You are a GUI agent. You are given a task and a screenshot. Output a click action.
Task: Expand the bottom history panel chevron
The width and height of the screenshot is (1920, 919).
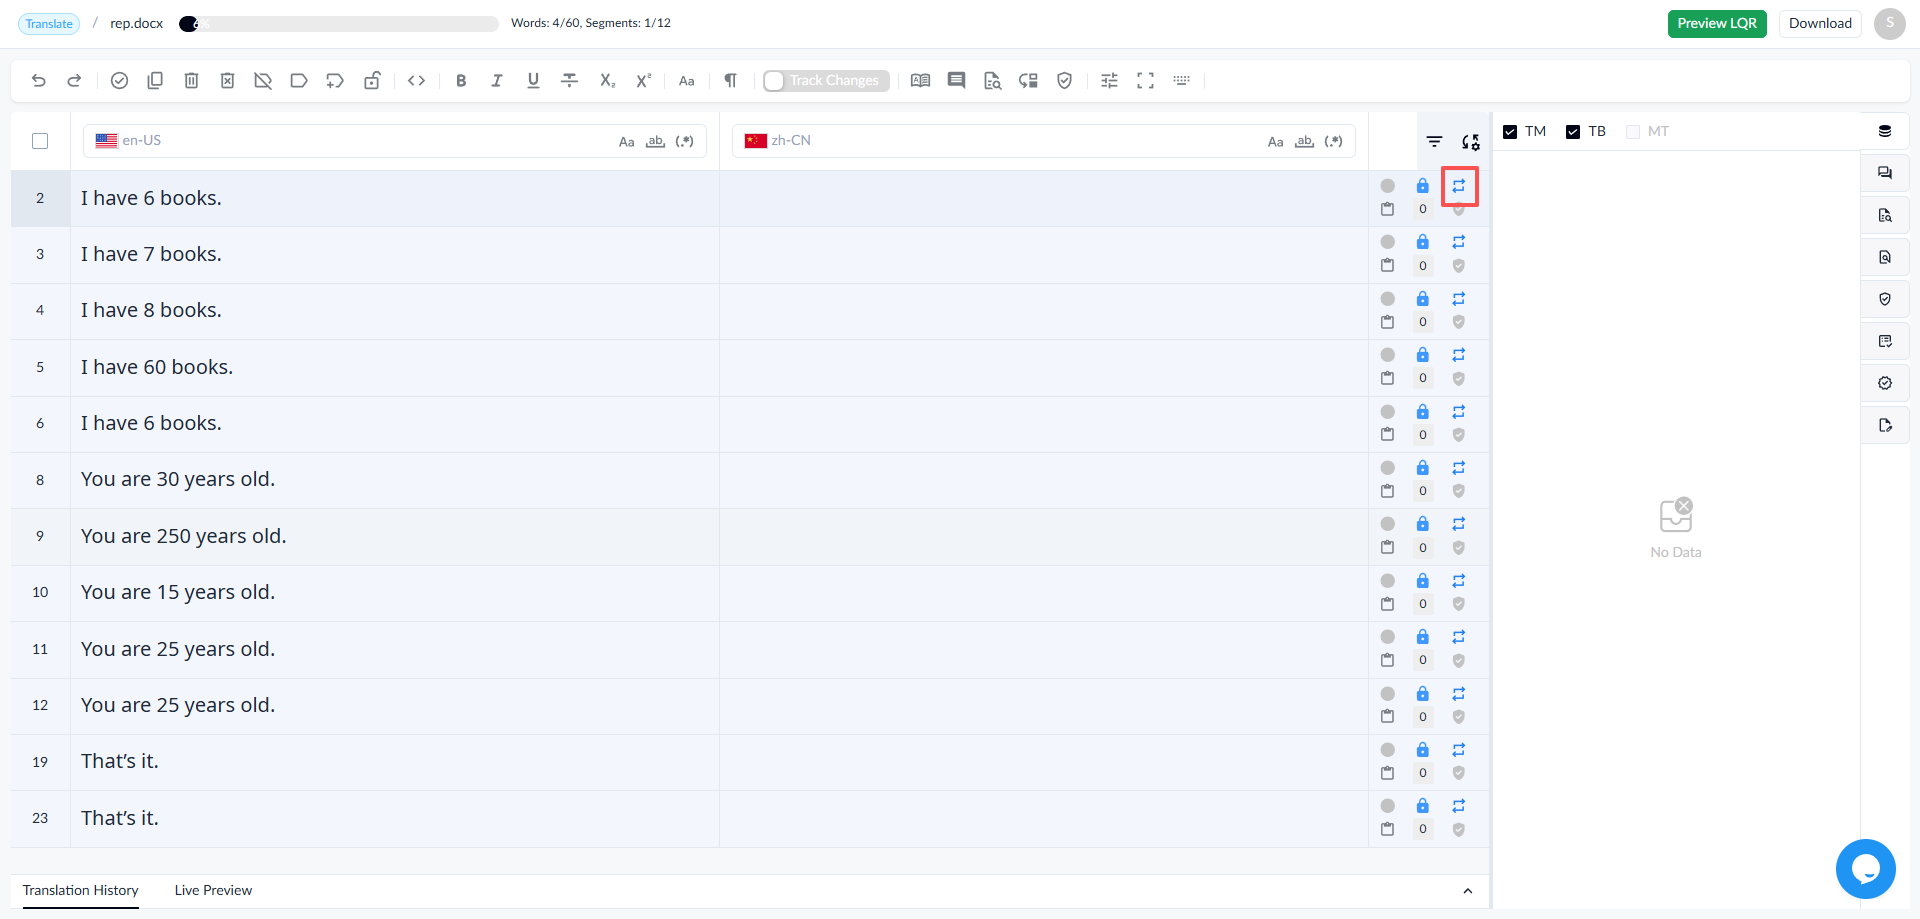tap(1468, 891)
